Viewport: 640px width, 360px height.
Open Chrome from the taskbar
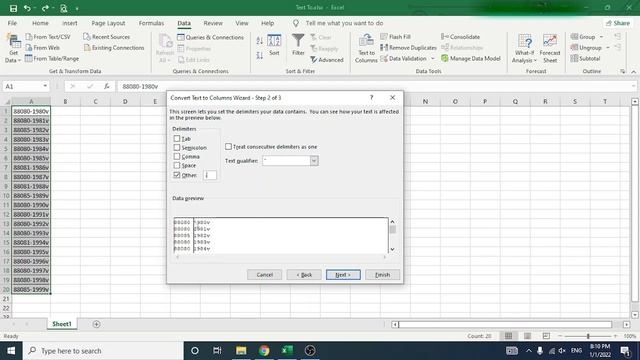[264, 351]
